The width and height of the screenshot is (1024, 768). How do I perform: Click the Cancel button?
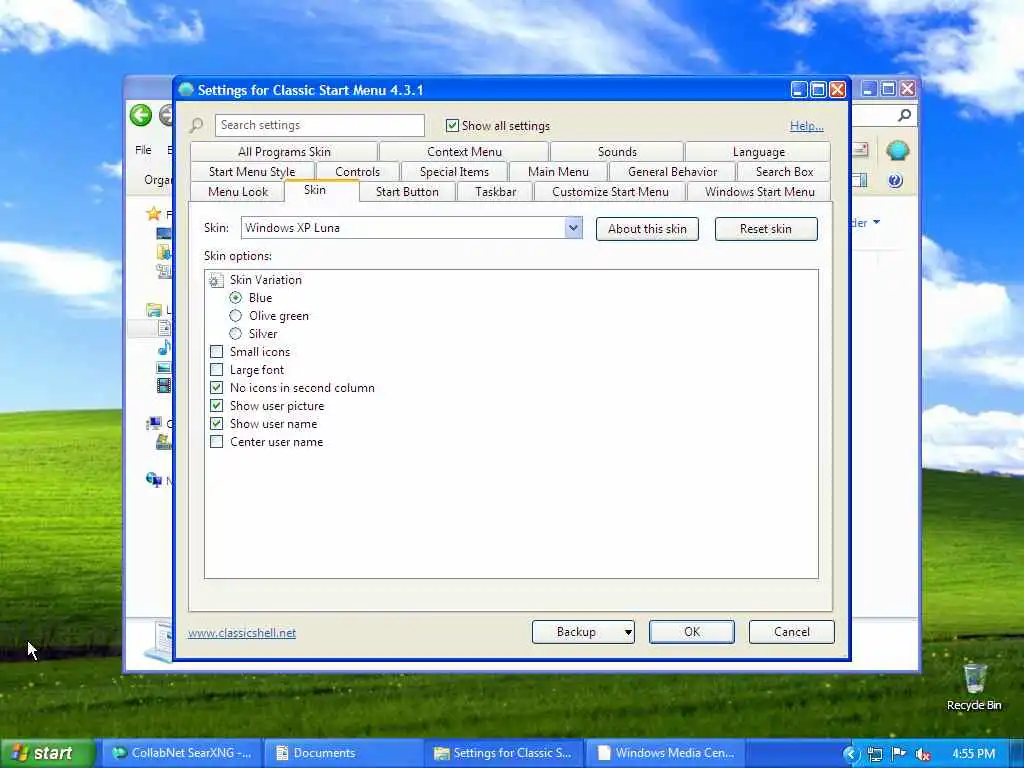792,632
